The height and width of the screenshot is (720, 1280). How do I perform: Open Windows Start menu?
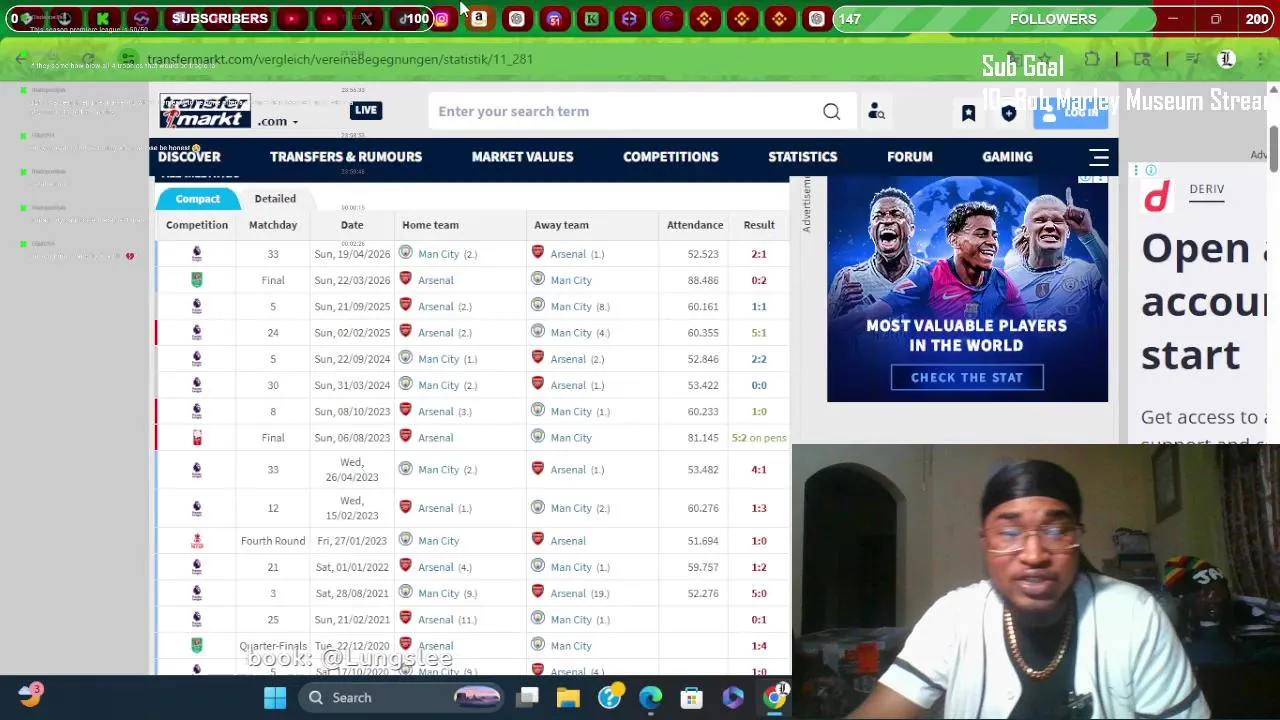[275, 698]
